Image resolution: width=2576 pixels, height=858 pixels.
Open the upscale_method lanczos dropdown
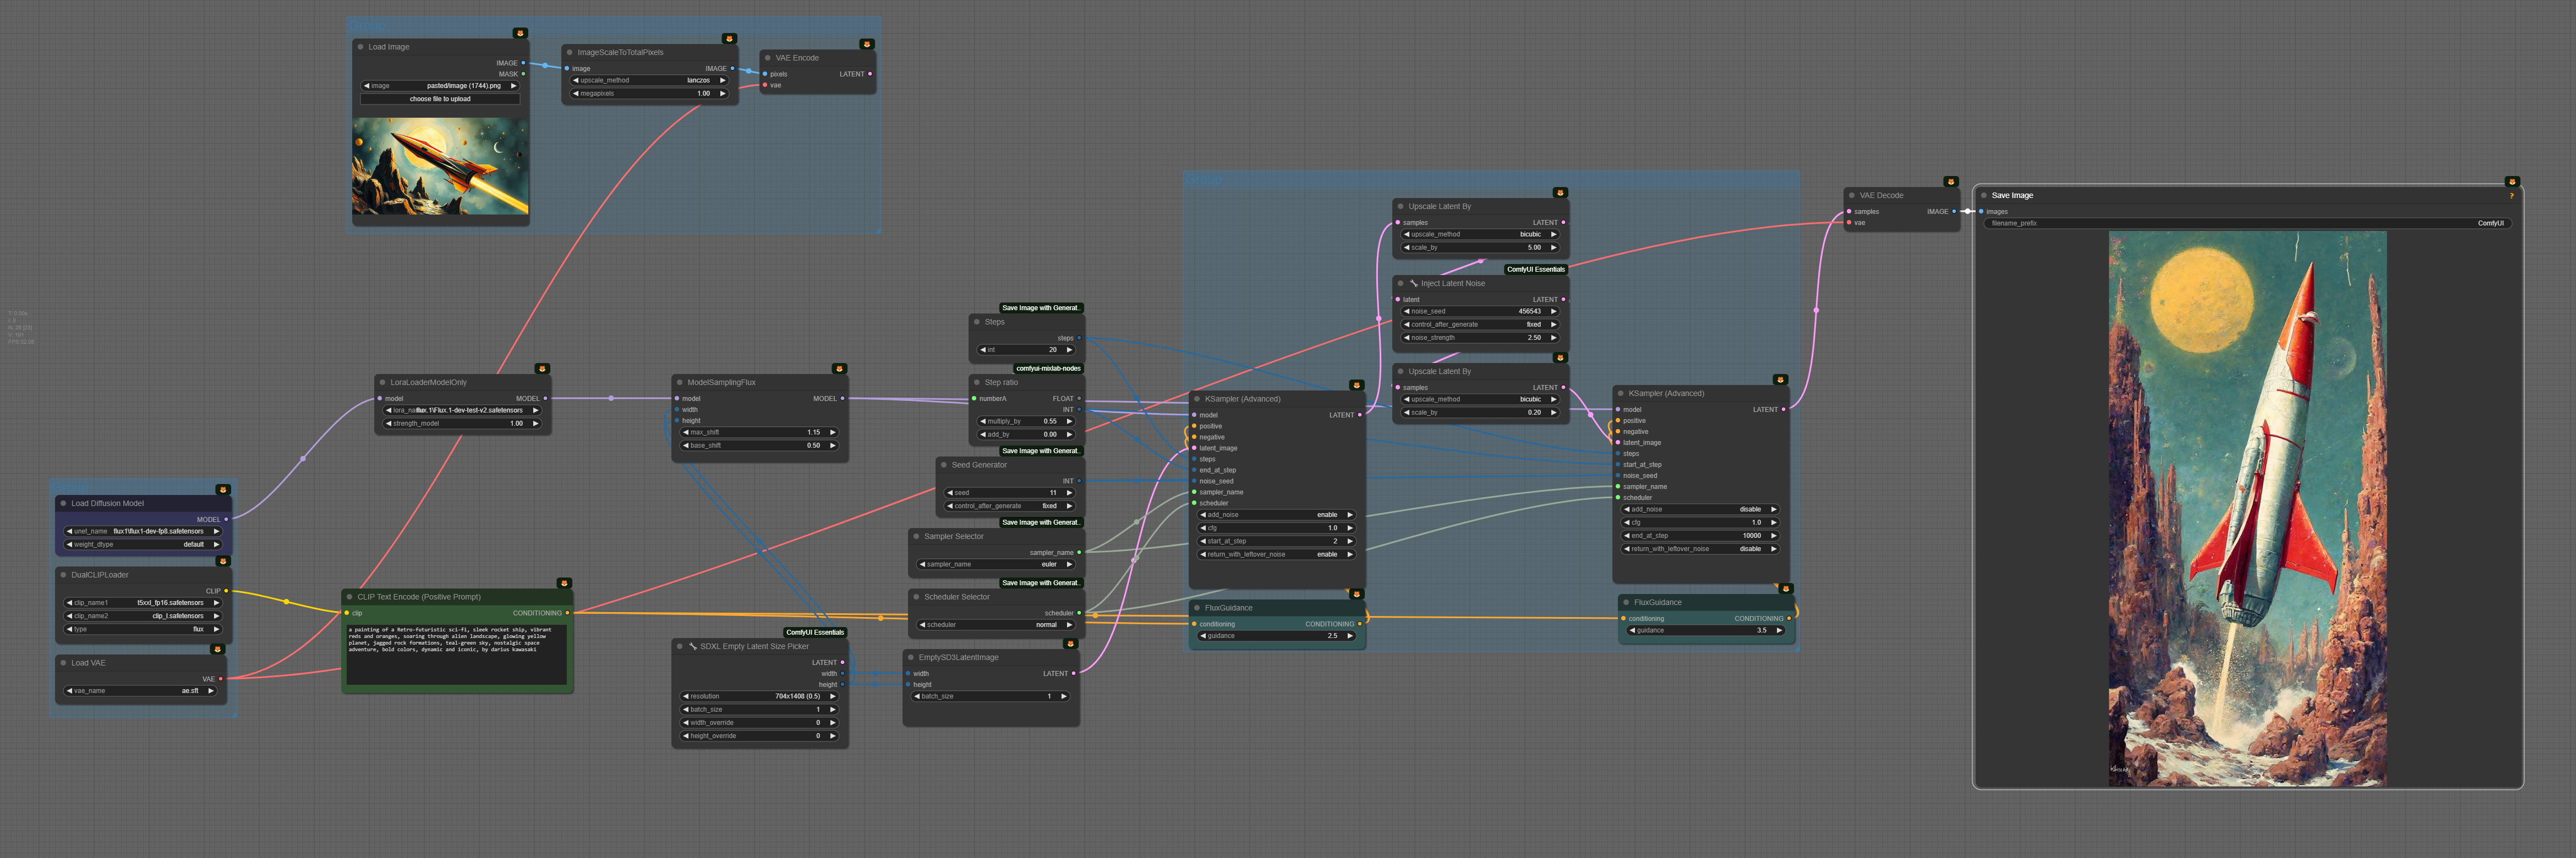[x=648, y=80]
